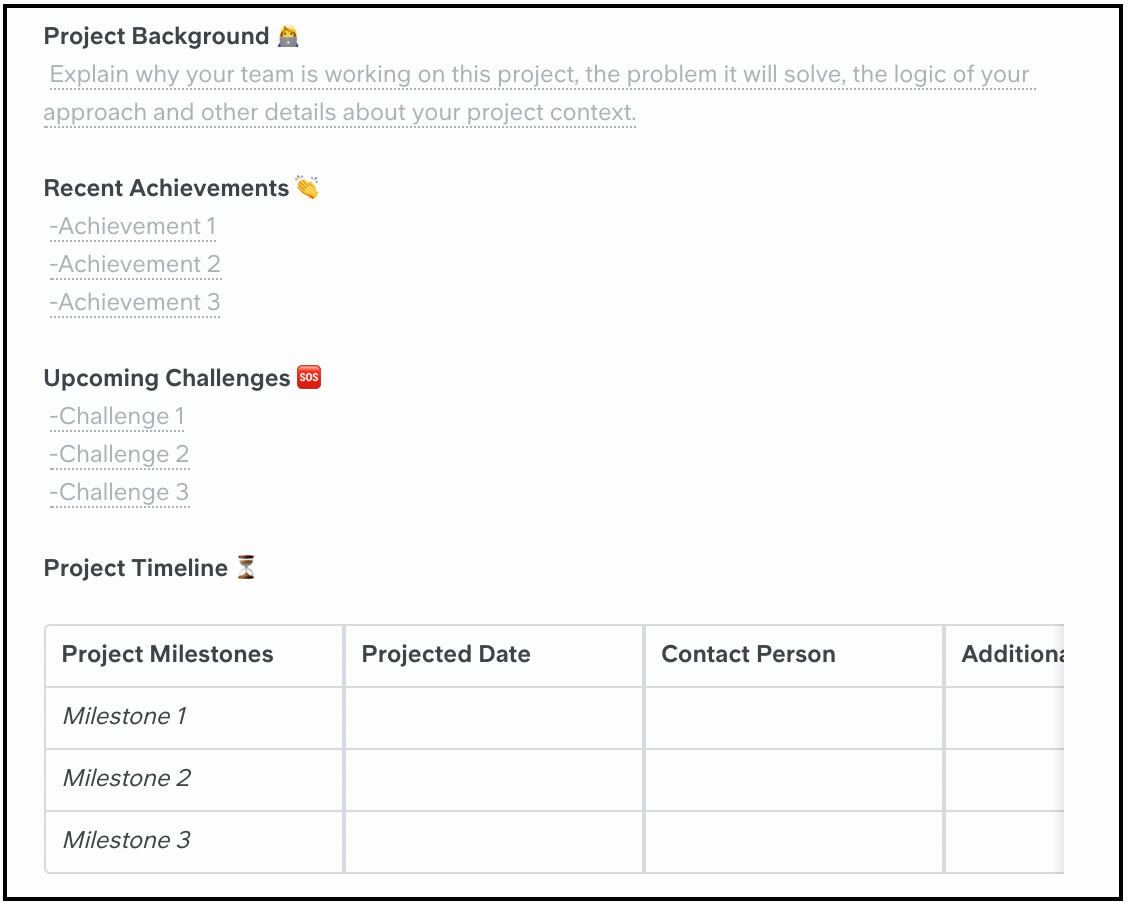Edit the Achievement 3 placeholder
Image resolution: width=1128 pixels, height=902 pixels.
click(135, 303)
